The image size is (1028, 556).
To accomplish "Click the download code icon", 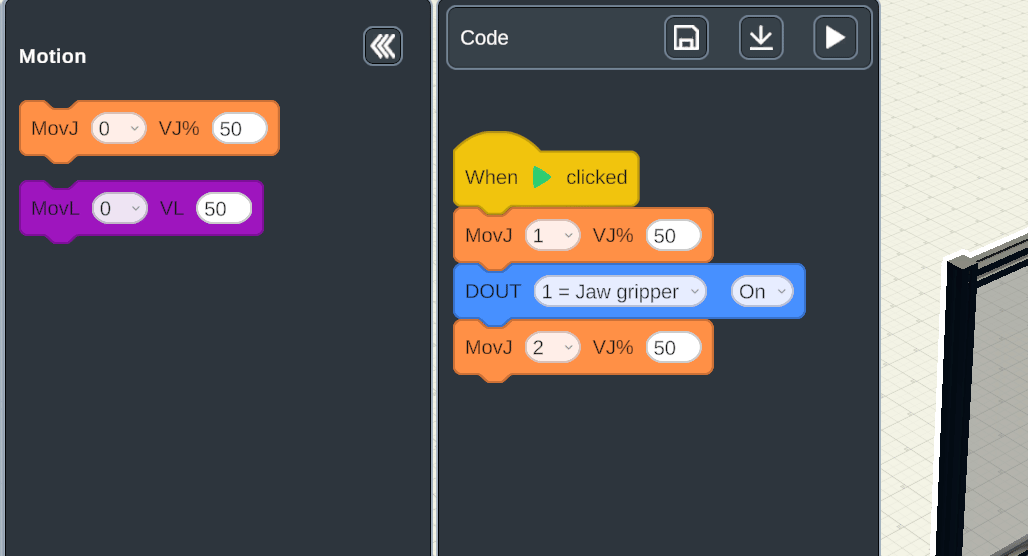I will click(x=761, y=38).
